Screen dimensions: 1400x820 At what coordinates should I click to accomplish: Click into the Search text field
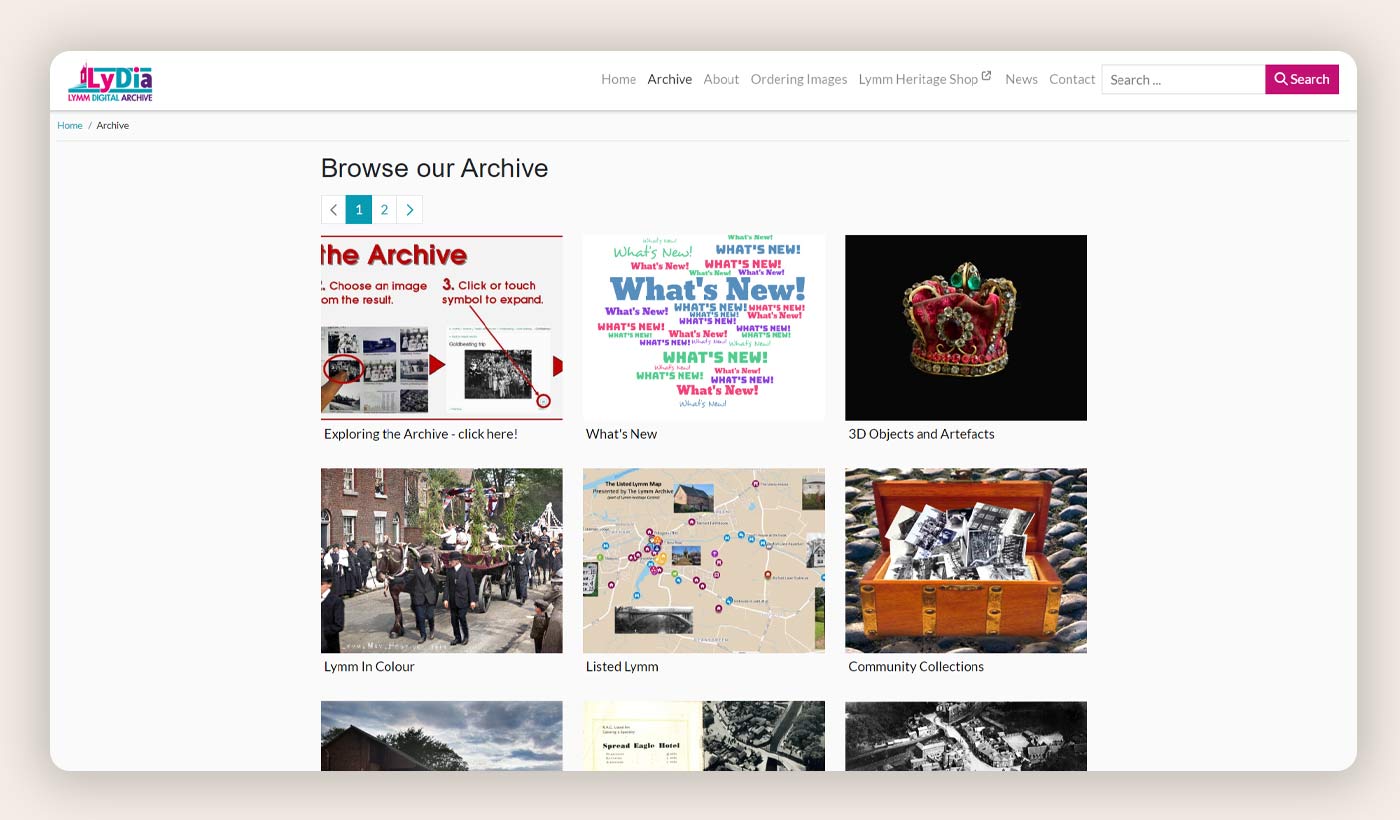pos(1183,79)
